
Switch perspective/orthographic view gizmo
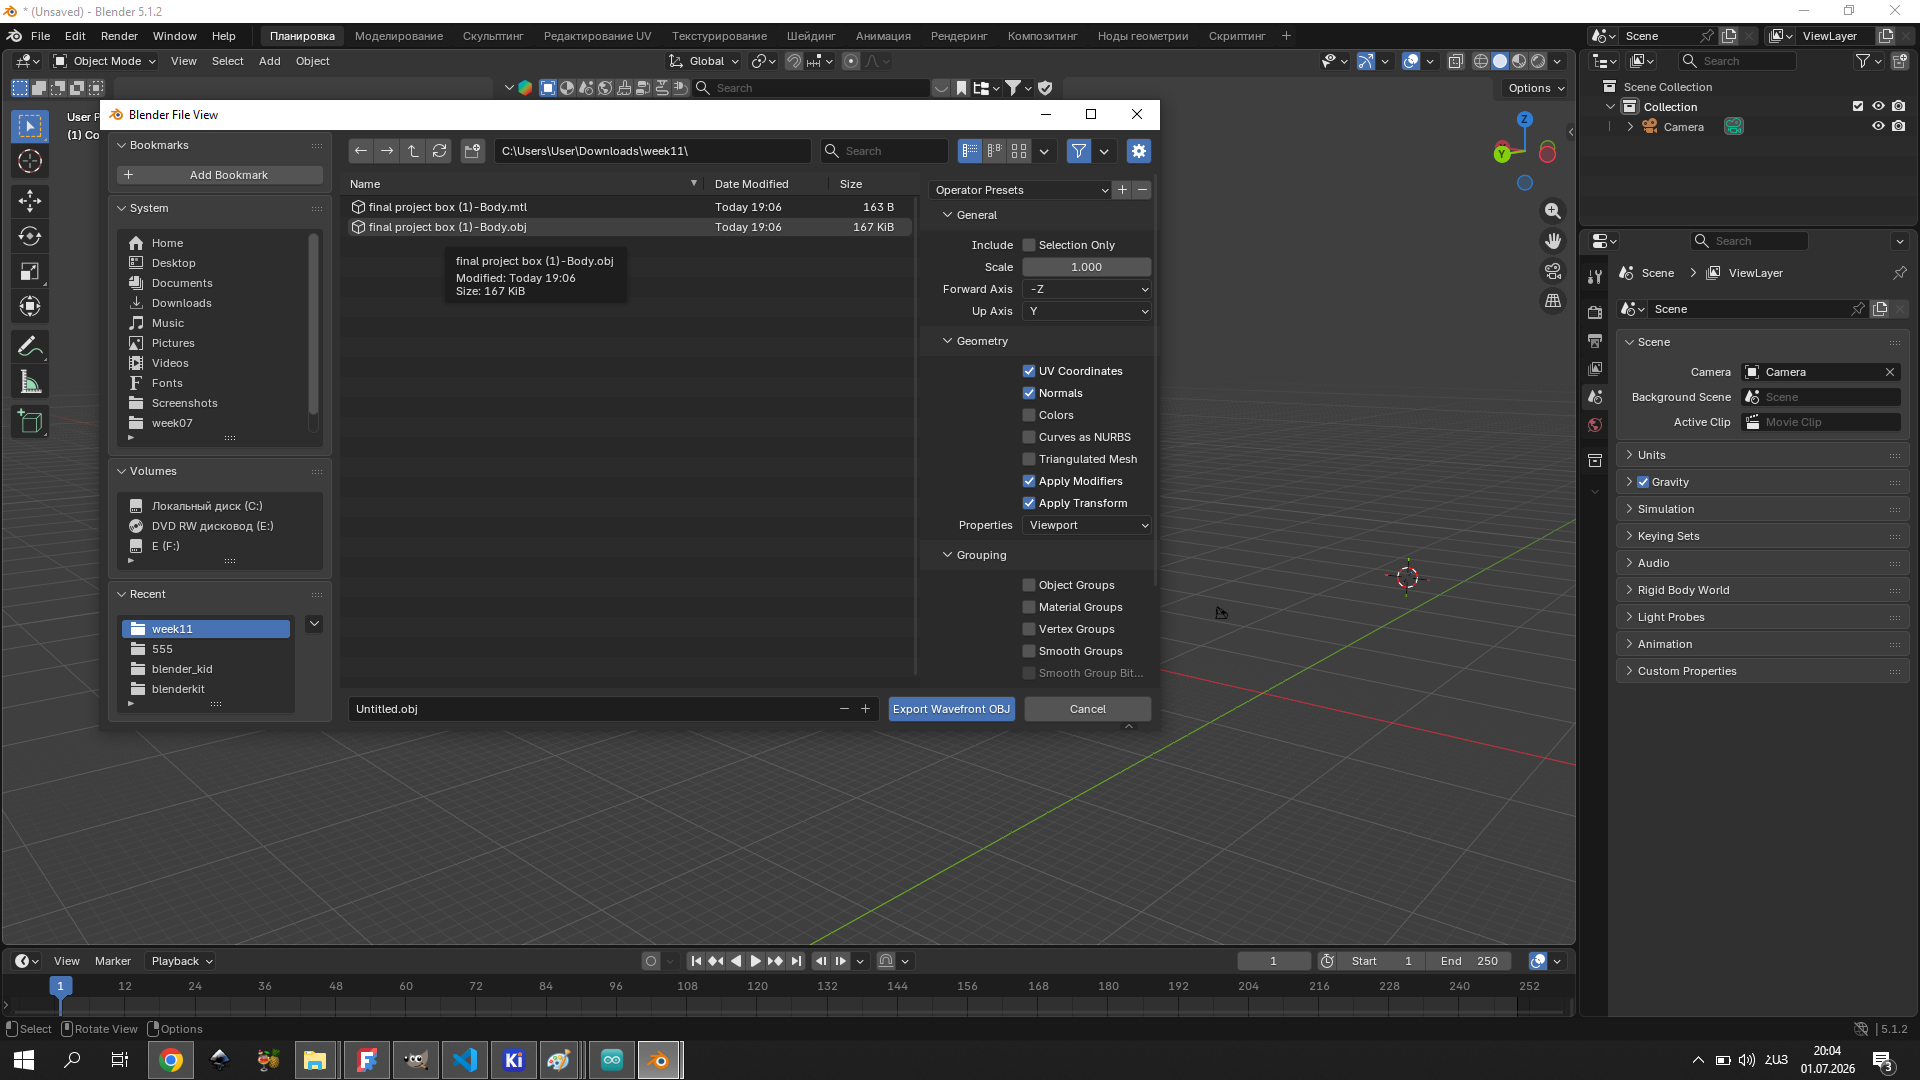pos(1553,301)
